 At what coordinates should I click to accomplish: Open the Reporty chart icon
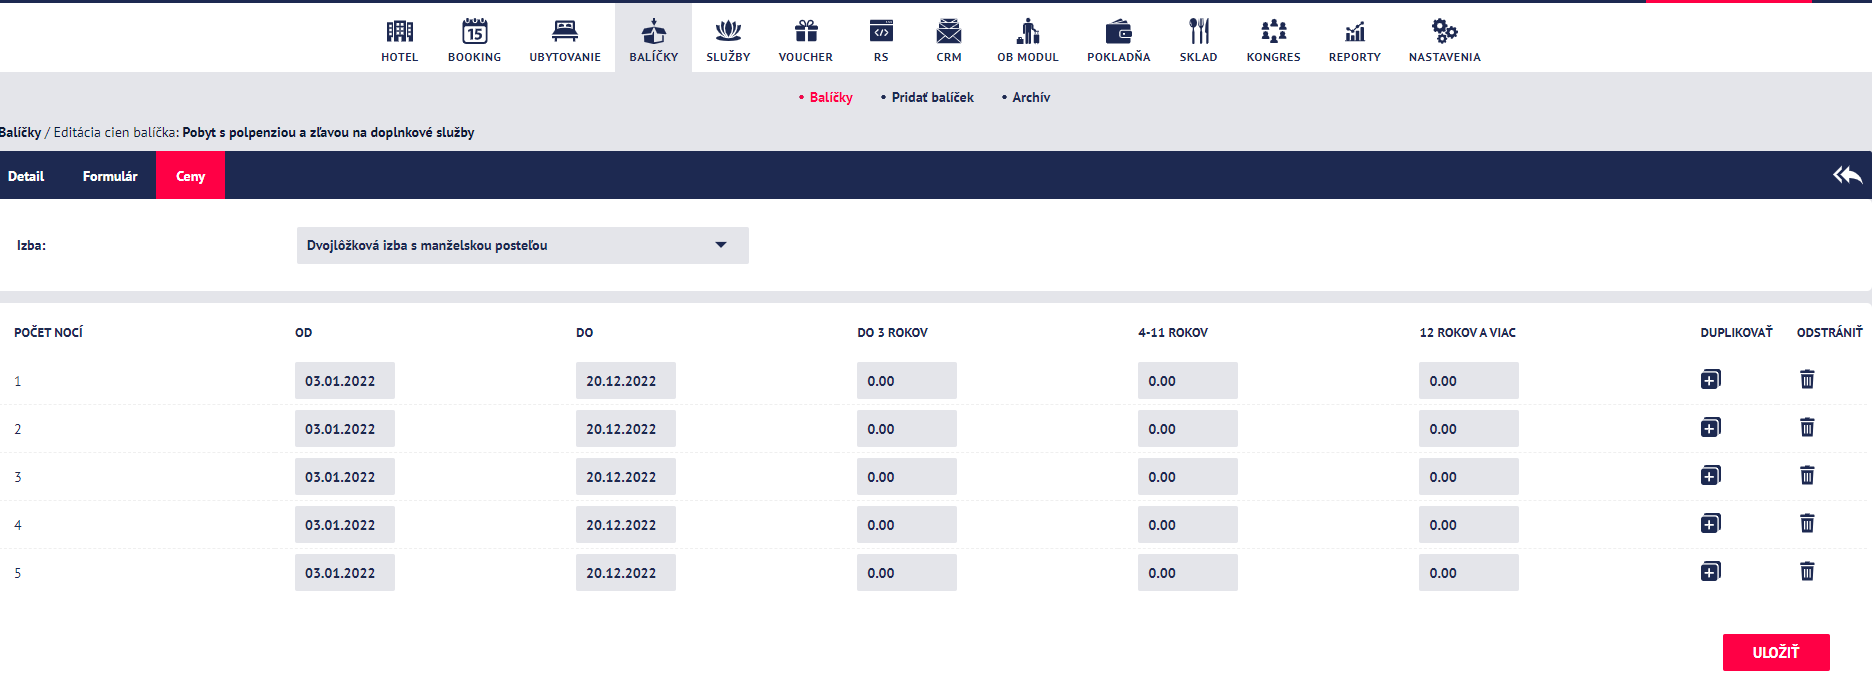pyautogui.click(x=1355, y=31)
